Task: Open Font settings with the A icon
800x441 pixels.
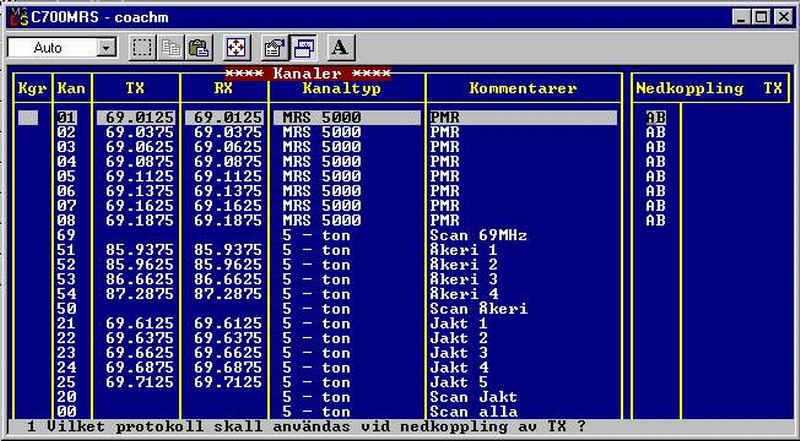Action: pyautogui.click(x=339, y=47)
